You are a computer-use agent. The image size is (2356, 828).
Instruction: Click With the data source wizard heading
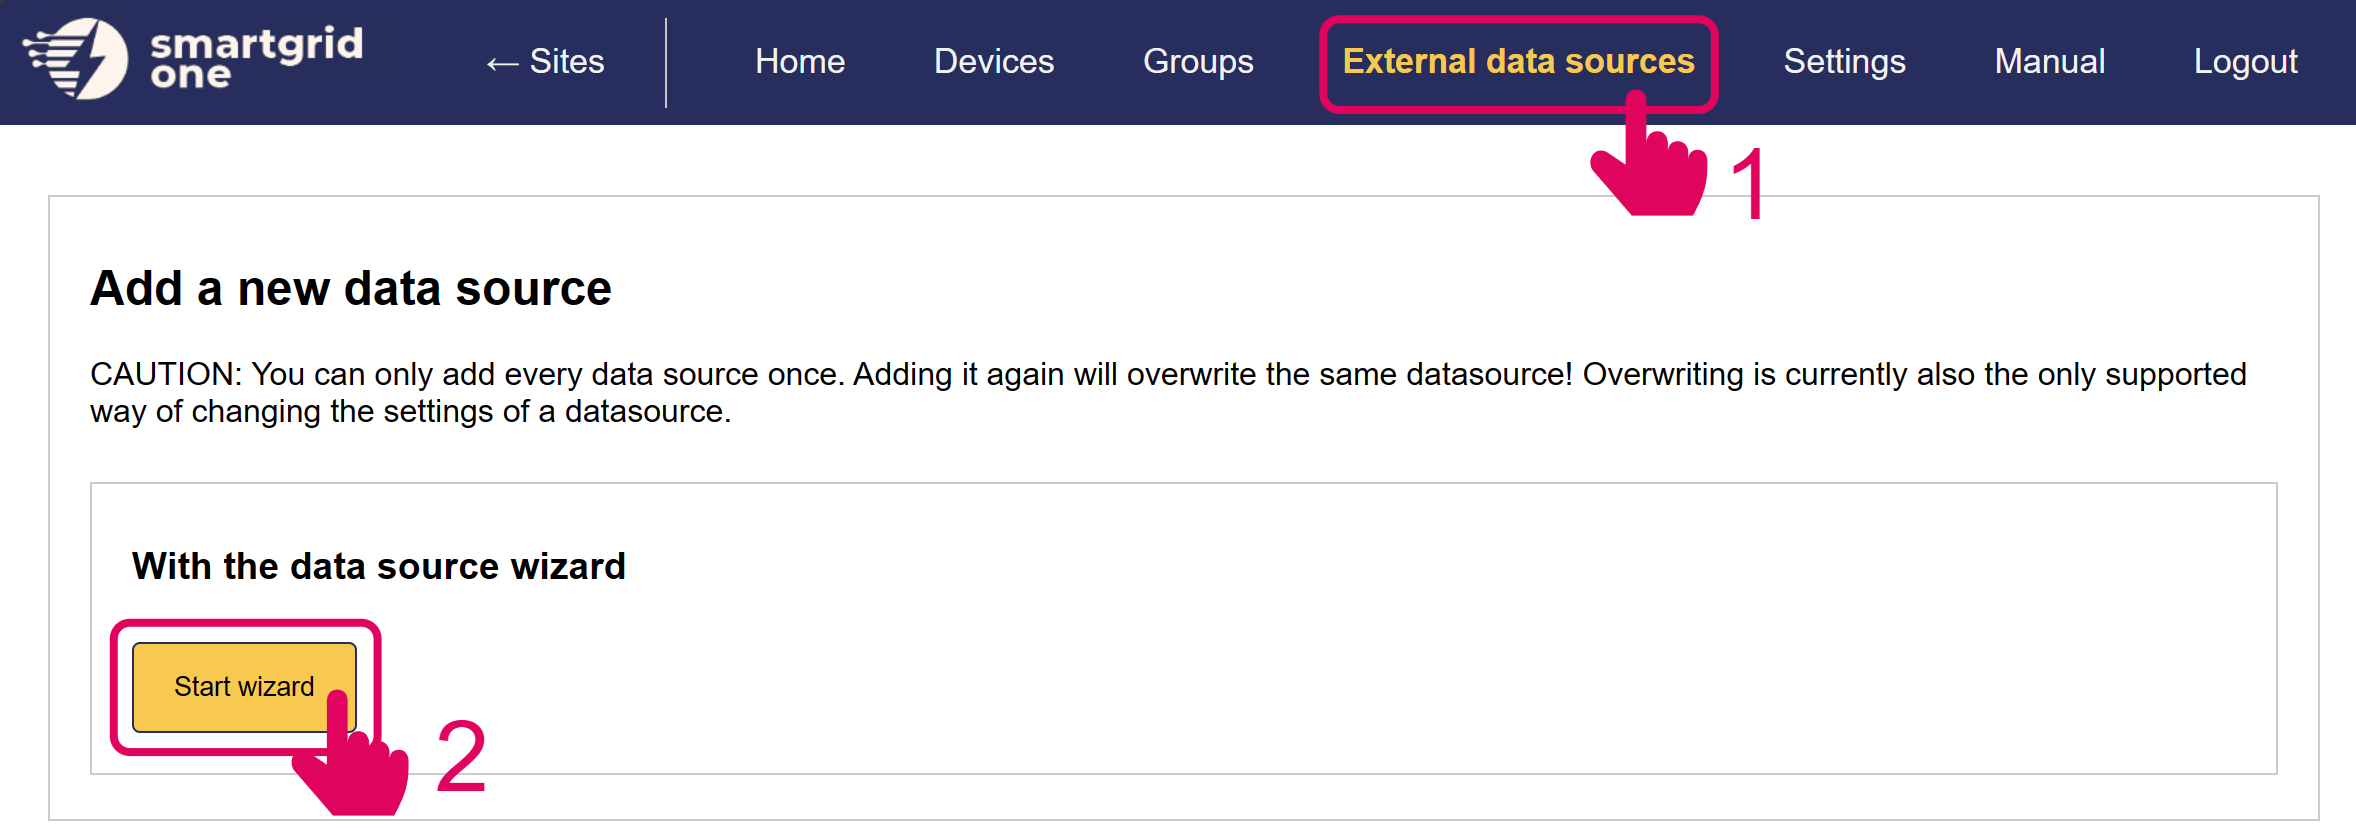click(x=378, y=566)
